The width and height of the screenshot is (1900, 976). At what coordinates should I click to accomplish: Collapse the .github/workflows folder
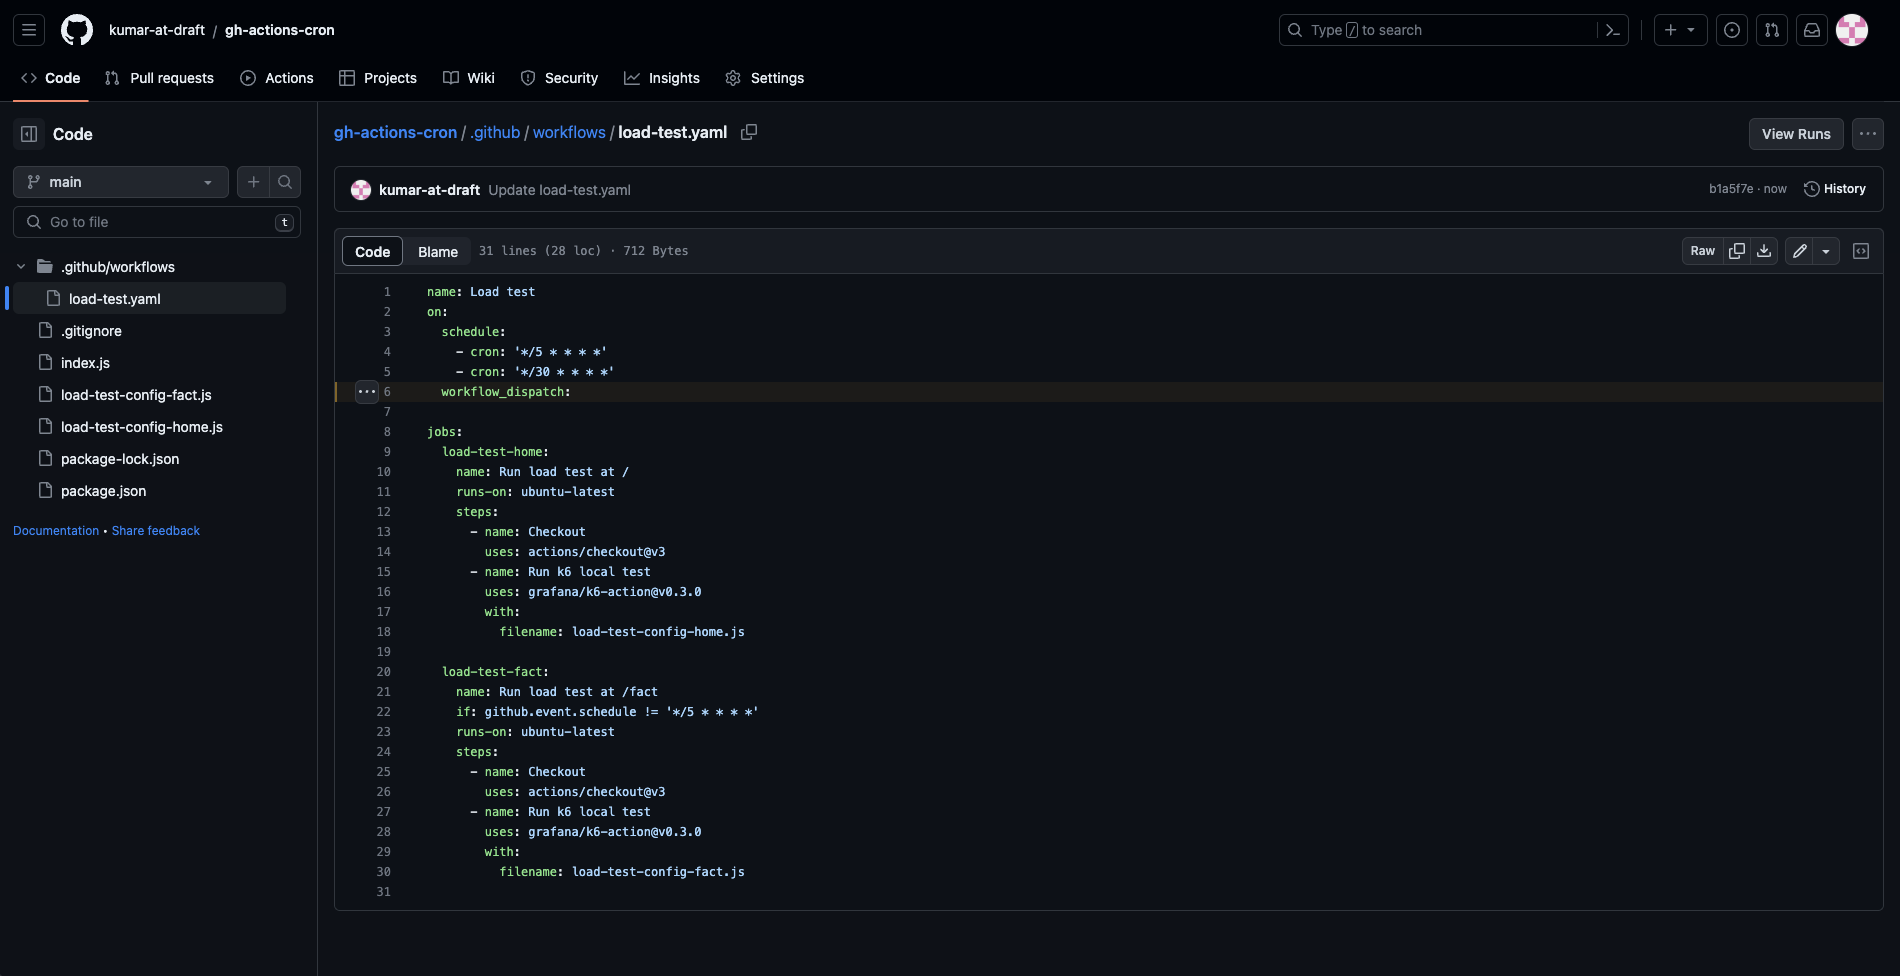pyautogui.click(x=21, y=267)
